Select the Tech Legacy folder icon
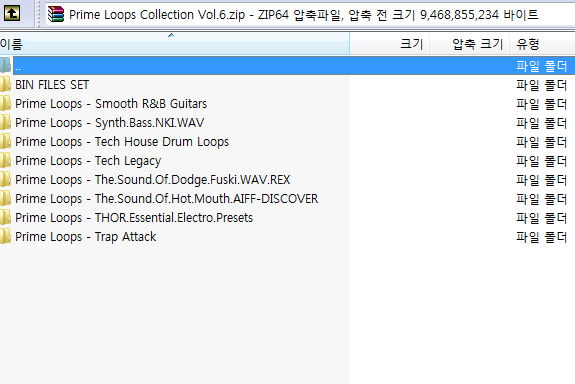Image resolution: width=575 pixels, height=384 pixels. pos(5,161)
